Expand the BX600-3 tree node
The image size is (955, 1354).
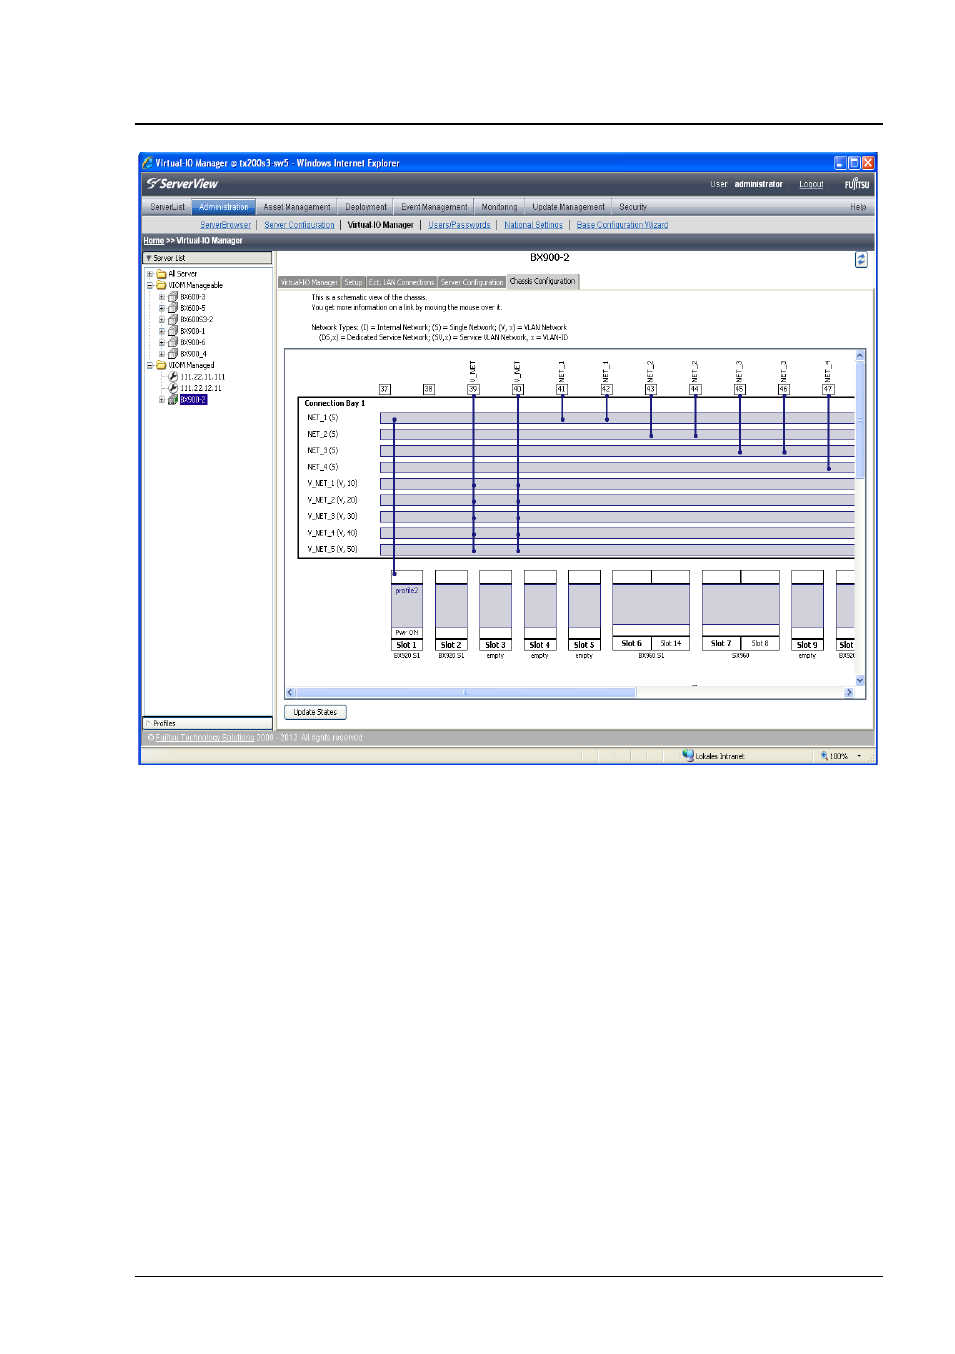pos(162,297)
